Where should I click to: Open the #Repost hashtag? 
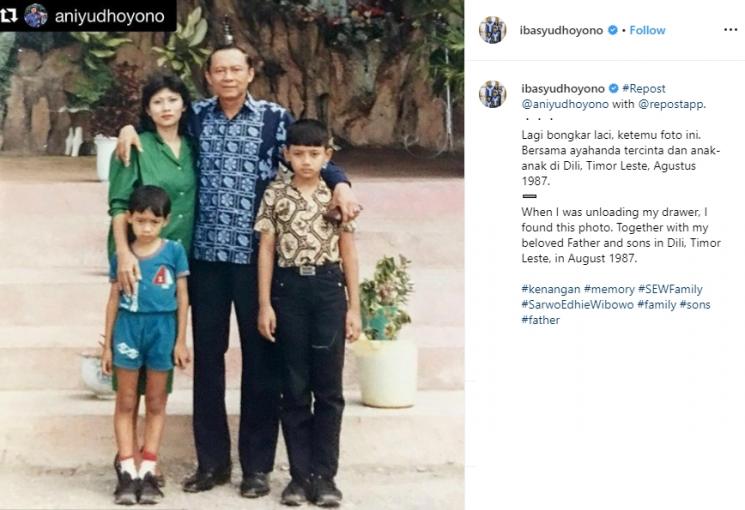point(644,89)
